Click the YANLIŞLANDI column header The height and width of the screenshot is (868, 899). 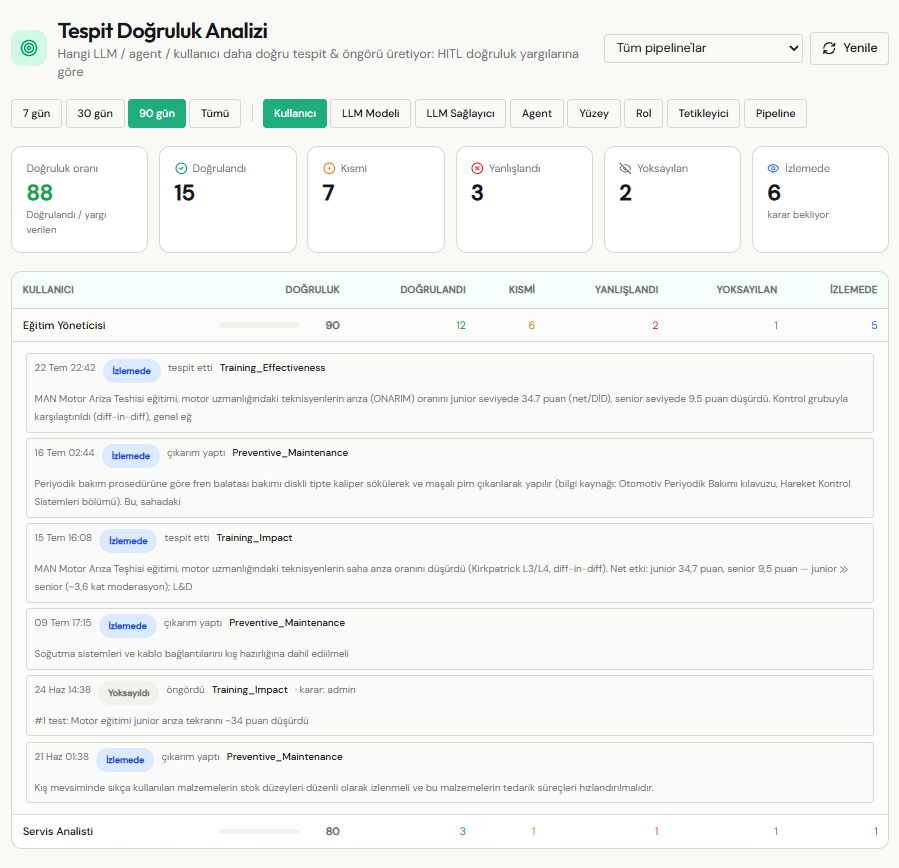pos(626,290)
